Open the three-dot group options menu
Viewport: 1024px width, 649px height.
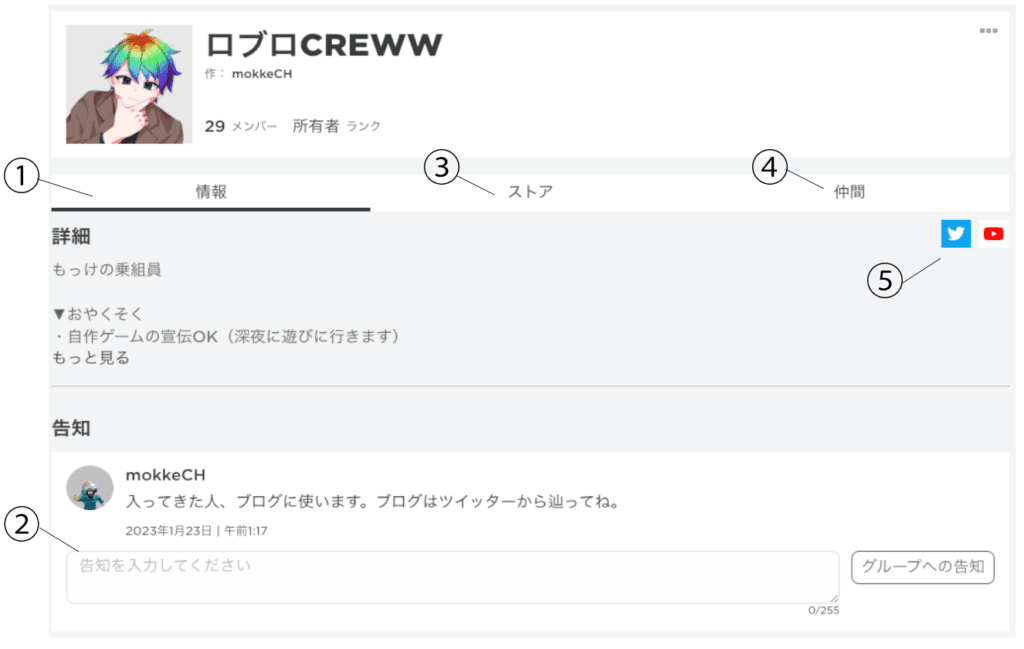[x=988, y=31]
